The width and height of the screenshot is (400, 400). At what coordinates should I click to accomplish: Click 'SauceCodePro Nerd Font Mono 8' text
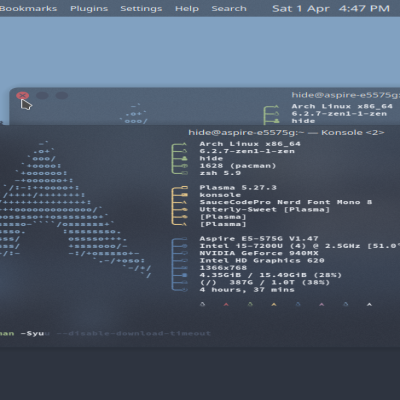tap(286, 202)
